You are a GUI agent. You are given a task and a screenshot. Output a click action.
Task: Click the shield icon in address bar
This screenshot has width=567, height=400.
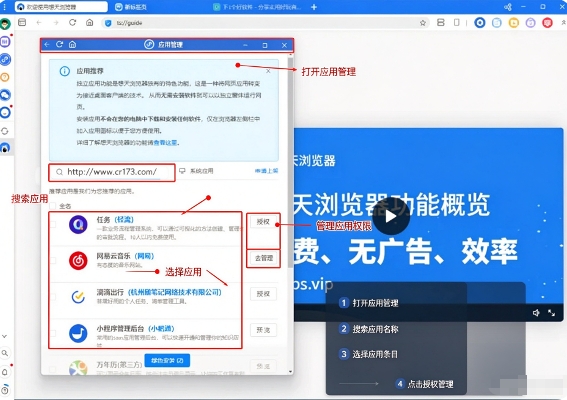108,23
